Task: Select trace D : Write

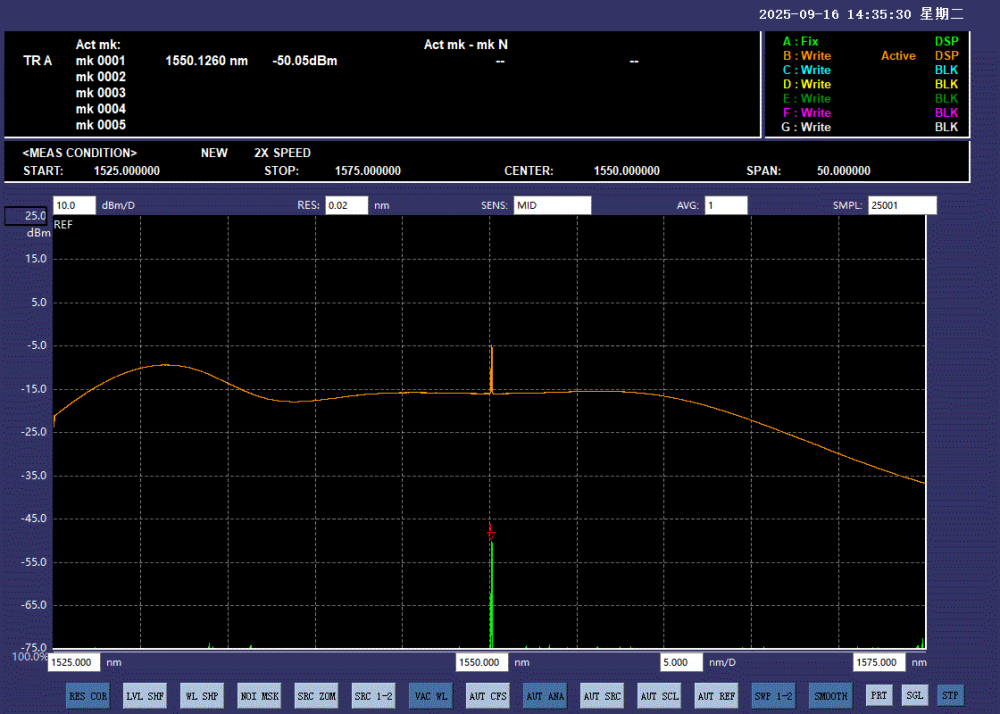Action: click(x=807, y=84)
